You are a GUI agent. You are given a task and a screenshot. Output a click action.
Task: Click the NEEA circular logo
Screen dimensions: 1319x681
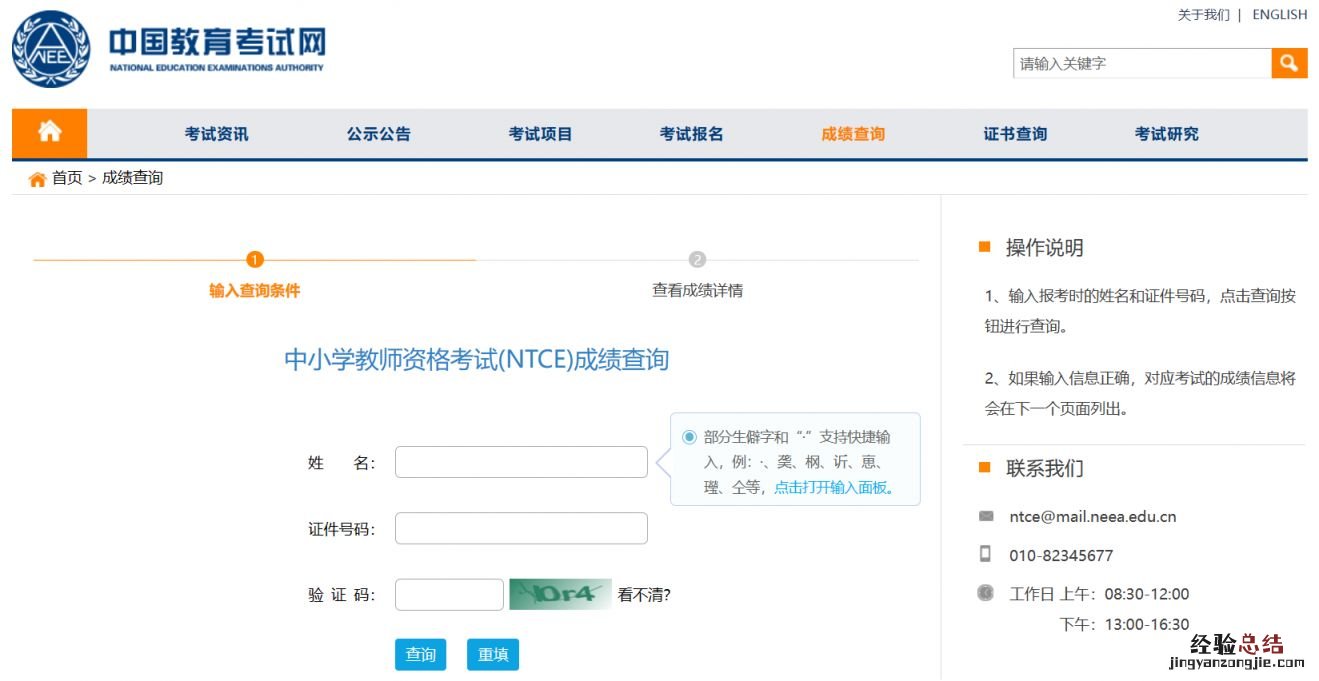tap(51, 49)
